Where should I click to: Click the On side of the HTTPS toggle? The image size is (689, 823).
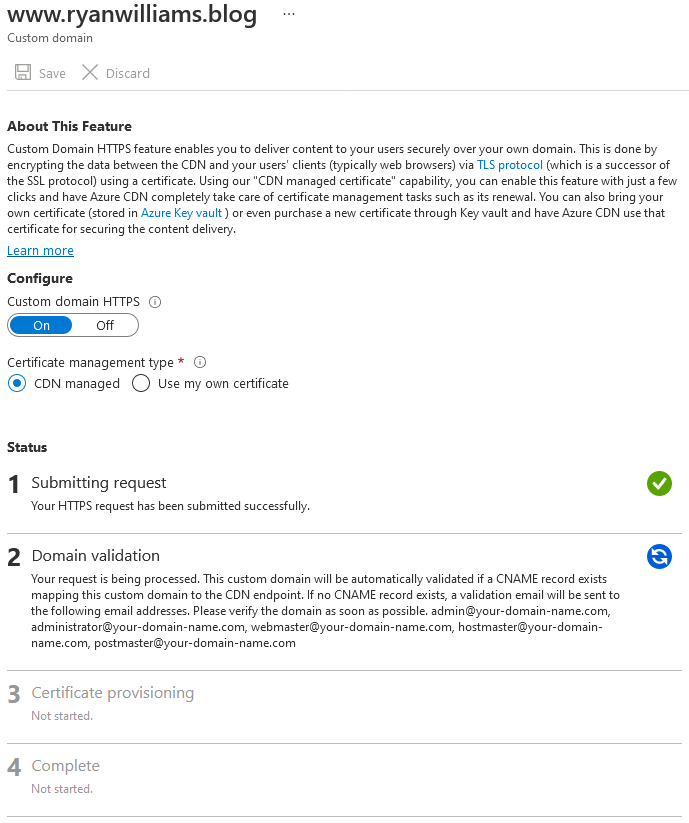pos(40,325)
